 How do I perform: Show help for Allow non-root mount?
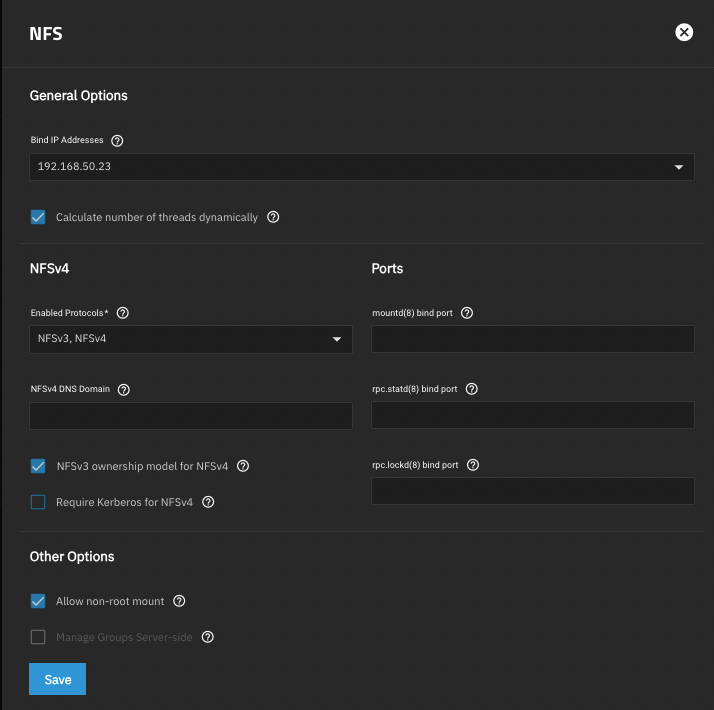[179, 601]
